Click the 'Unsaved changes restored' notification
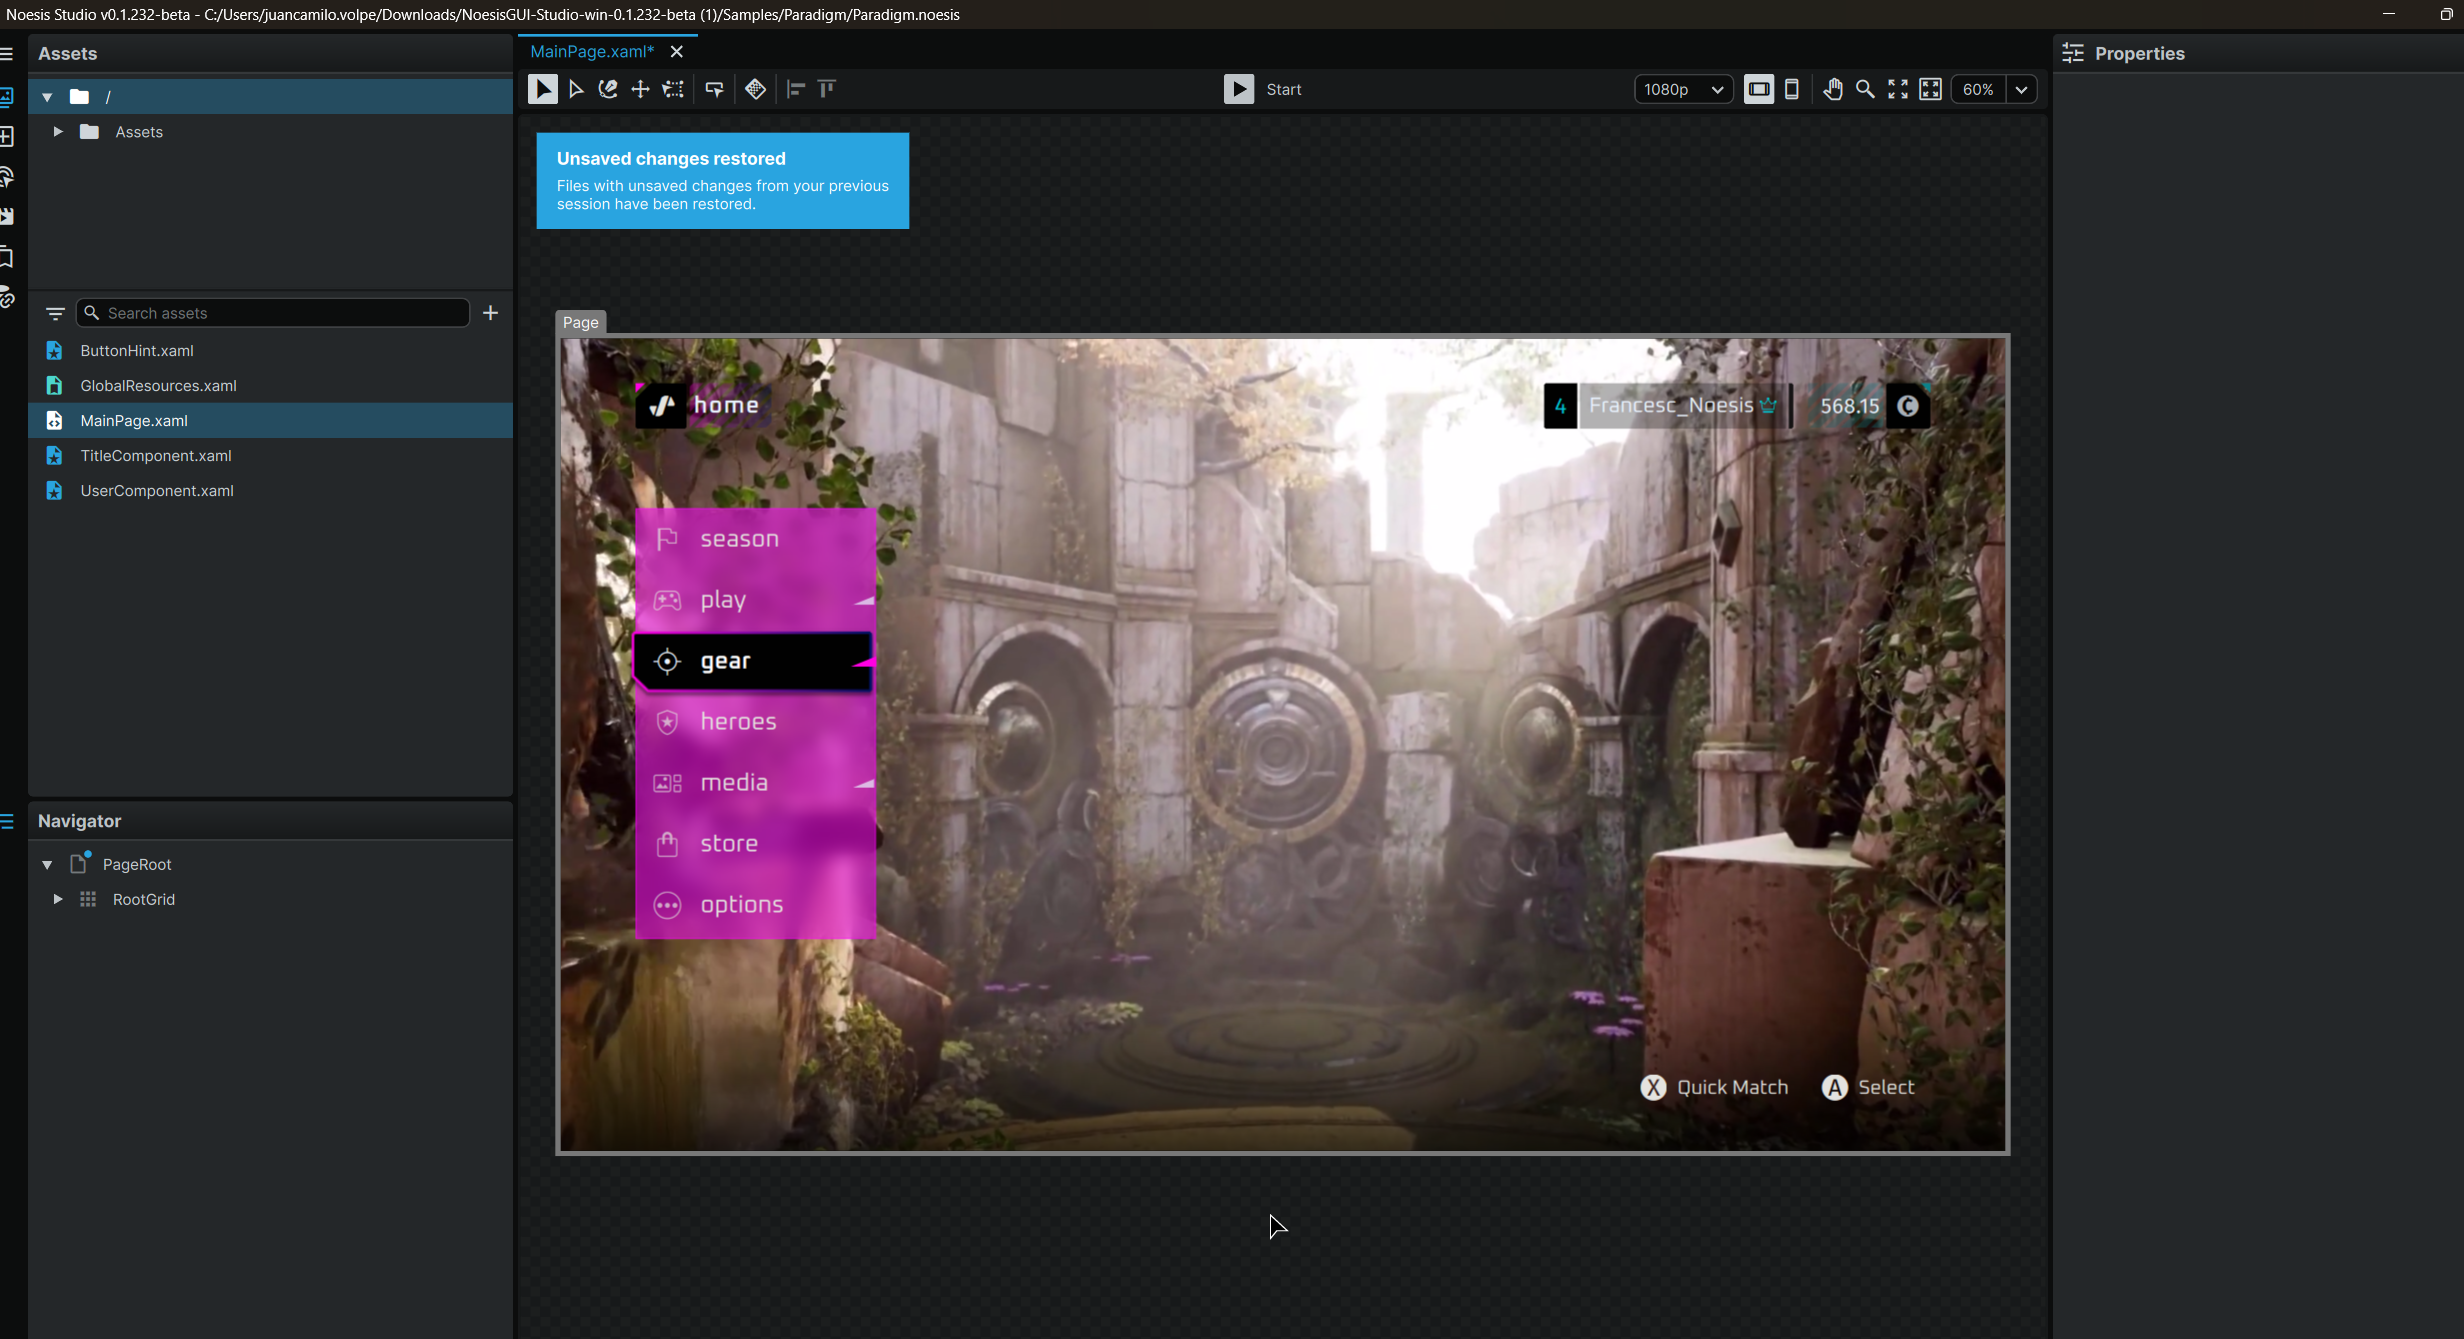 (x=723, y=181)
